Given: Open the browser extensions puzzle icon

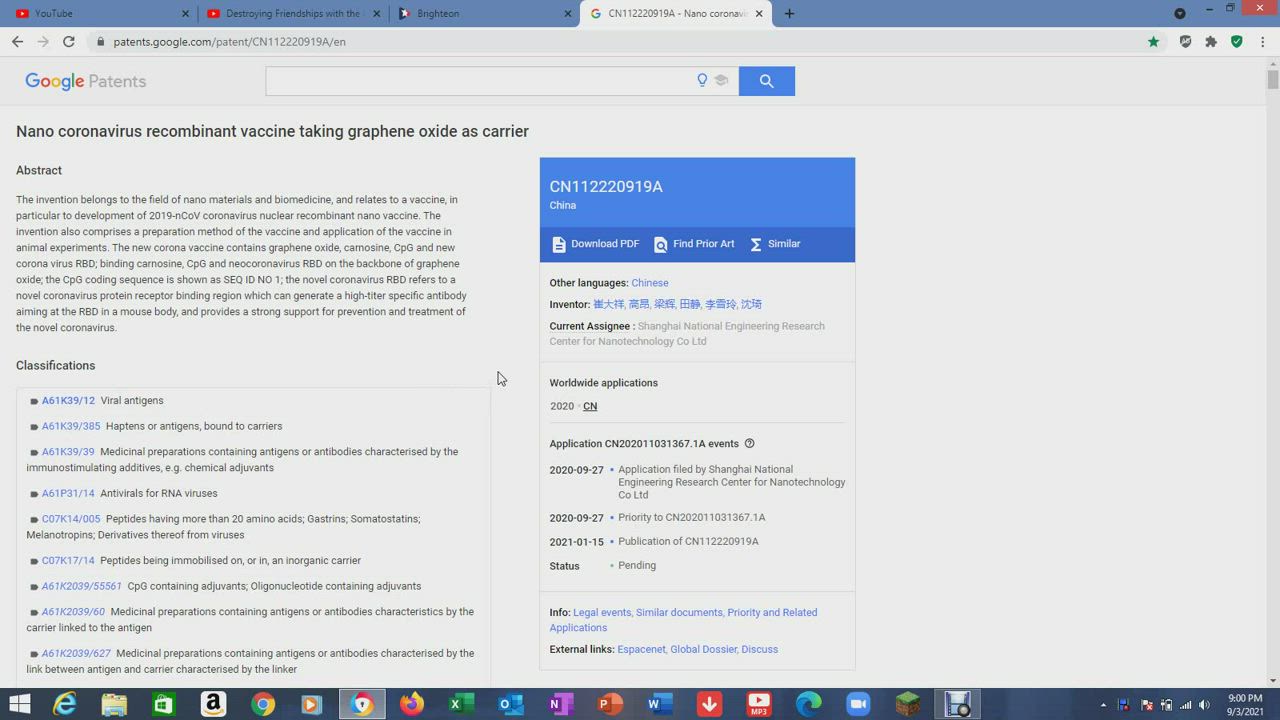Looking at the screenshot, I should pos(1211,42).
